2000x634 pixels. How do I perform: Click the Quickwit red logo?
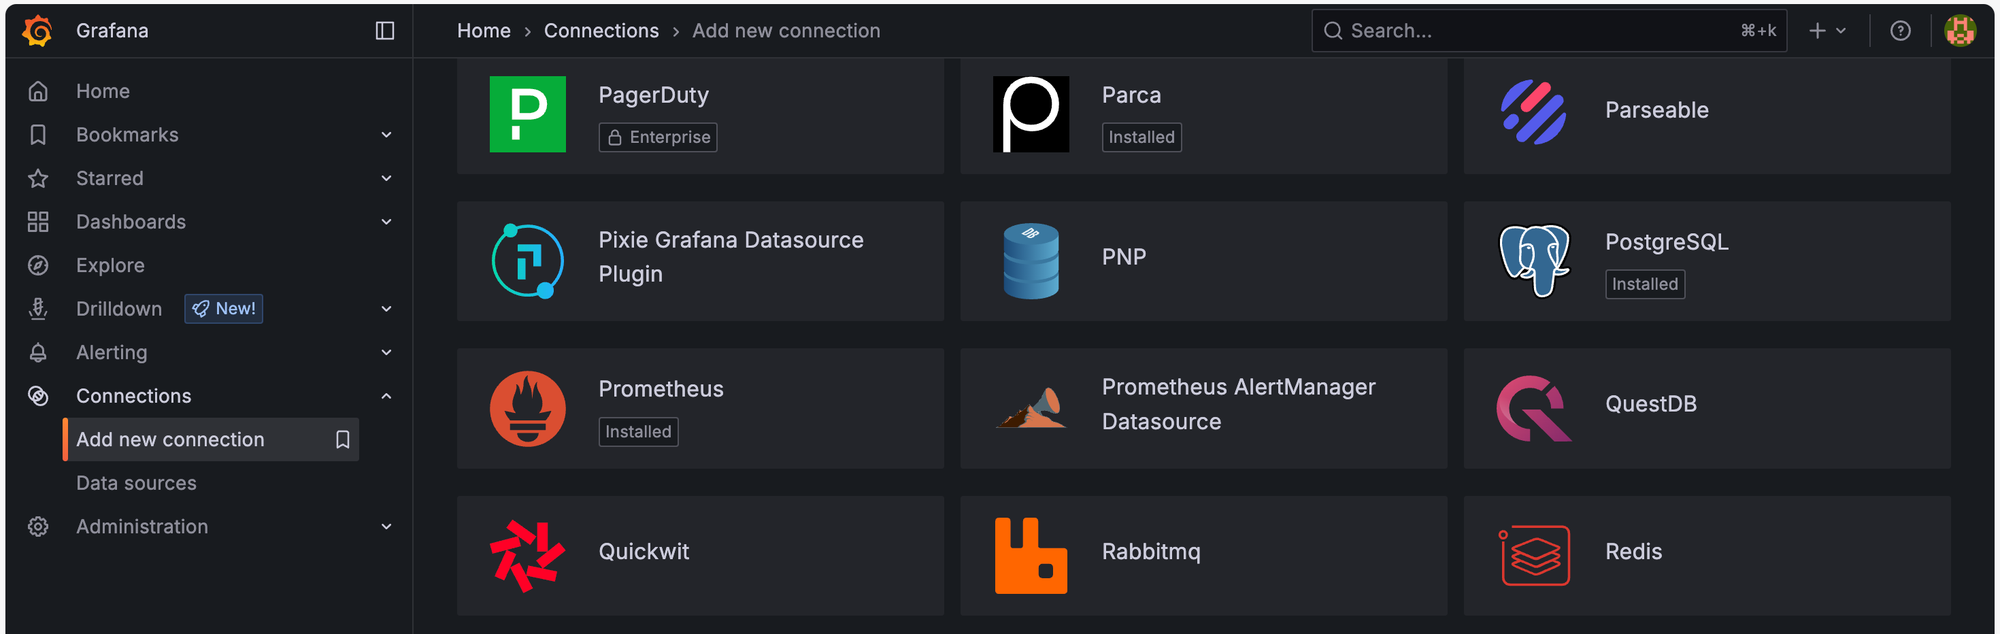click(528, 556)
